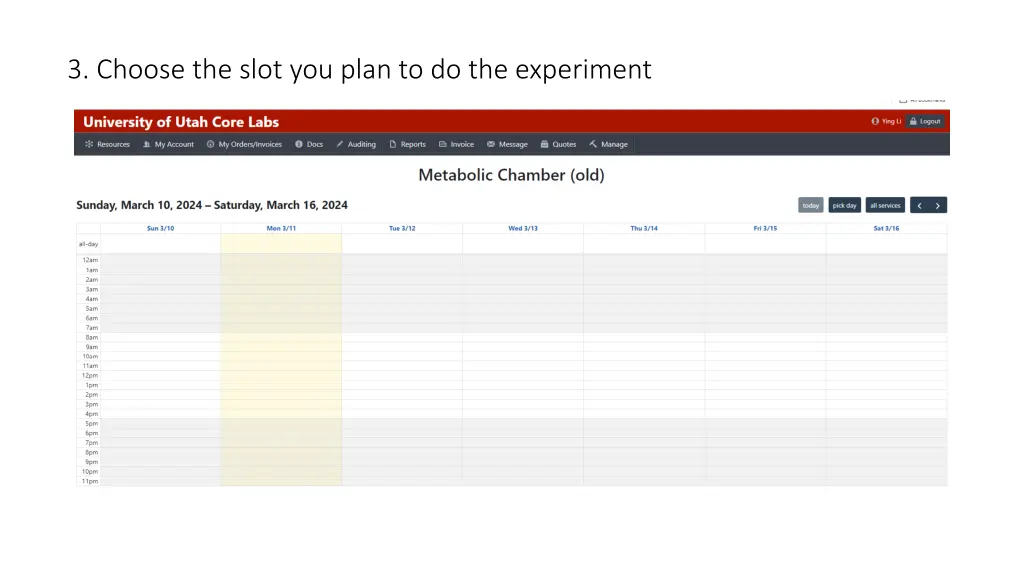The height and width of the screenshot is (576, 1024).
Task: Advance to next week with right chevron
Action: pos(937,205)
